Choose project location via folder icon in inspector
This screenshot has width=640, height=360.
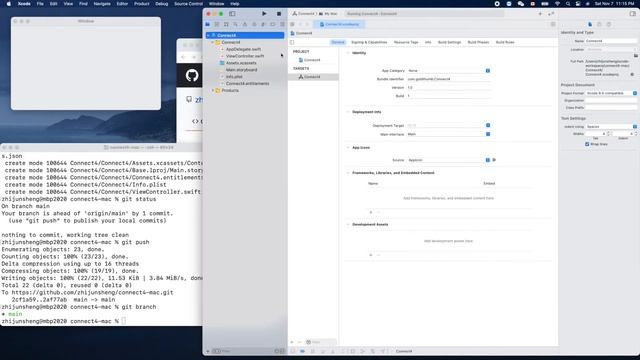pyautogui.click(x=636, y=56)
